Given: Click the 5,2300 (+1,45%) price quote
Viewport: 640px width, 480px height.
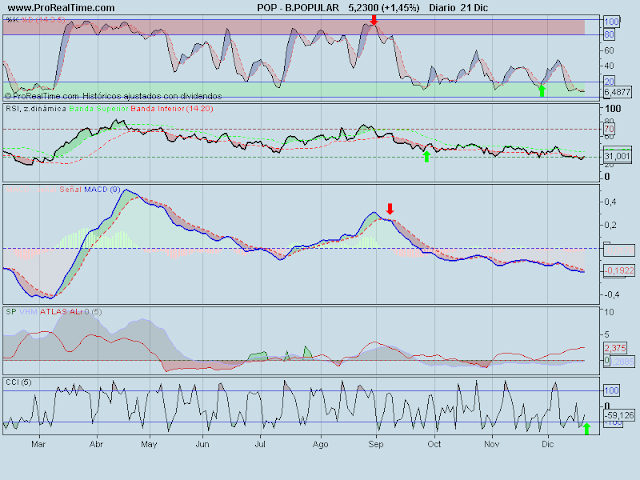Looking at the screenshot, I should [x=384, y=8].
